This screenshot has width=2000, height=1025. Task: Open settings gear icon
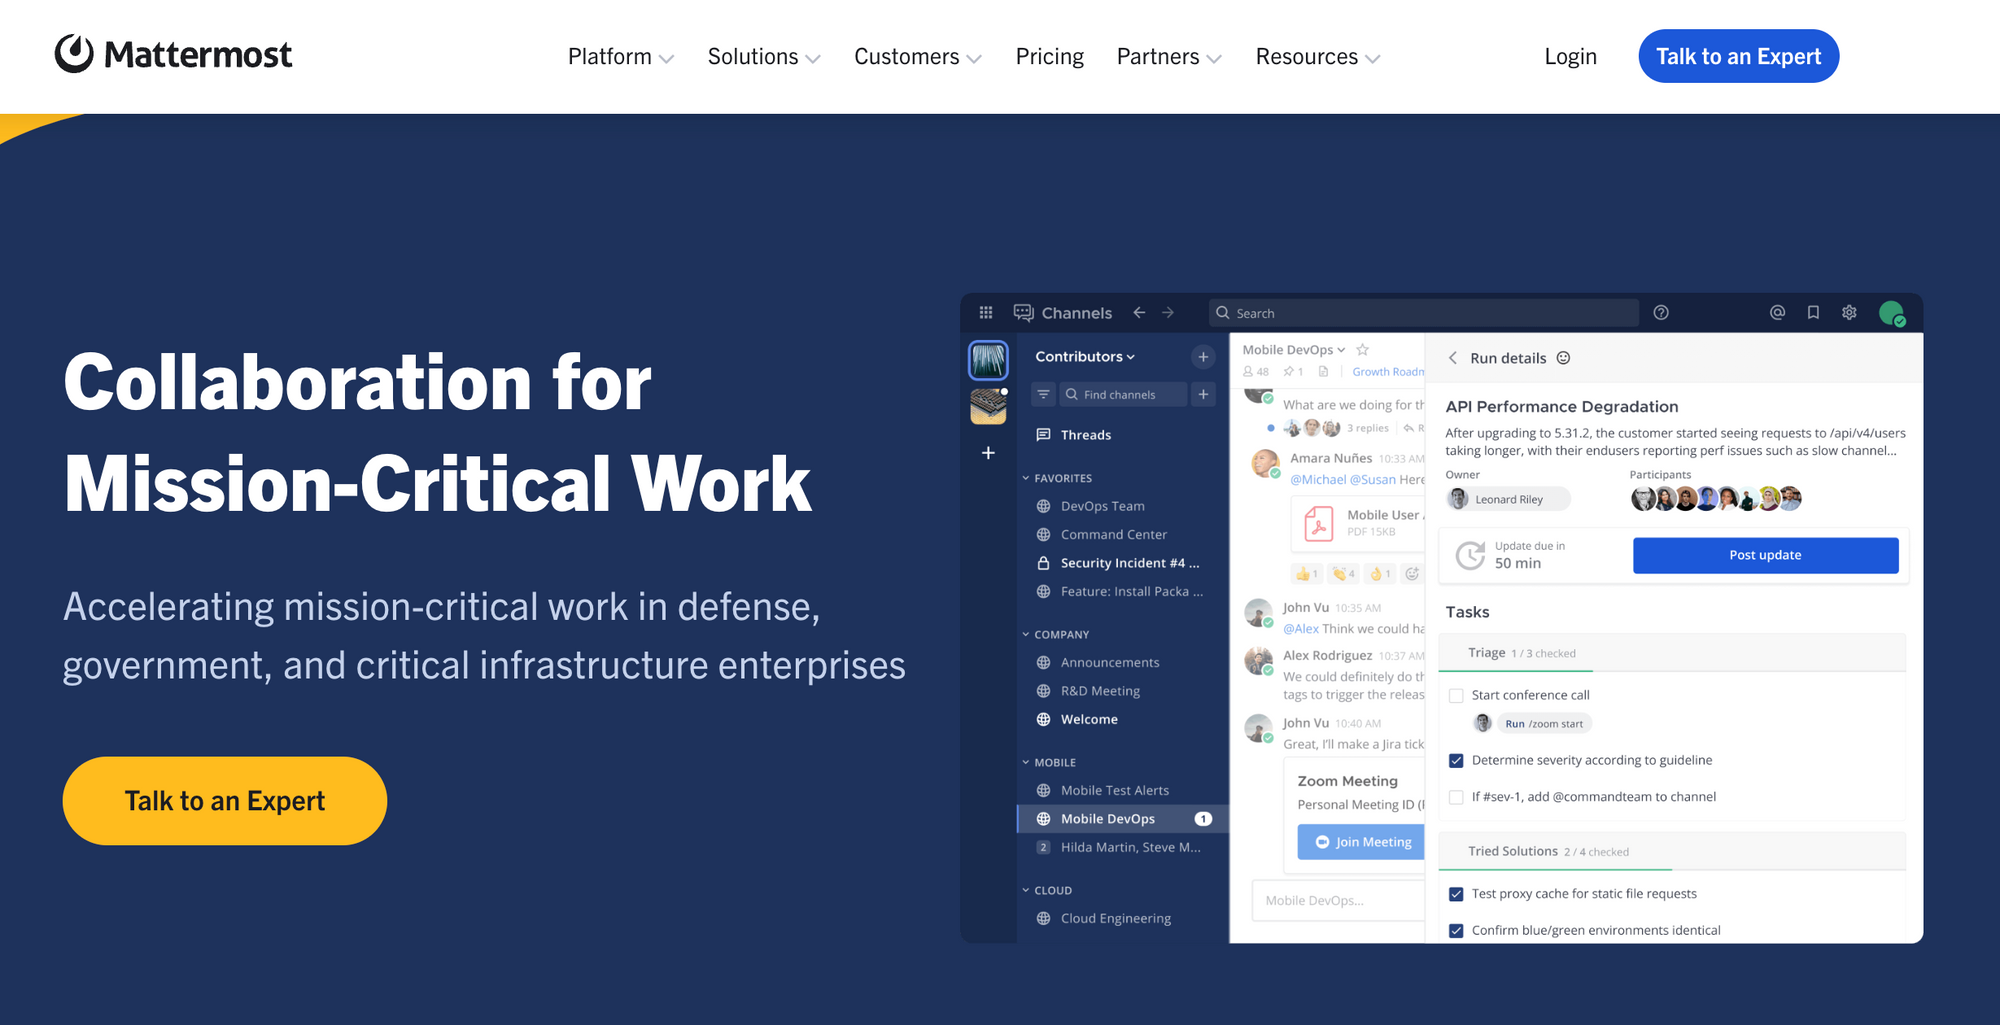pyautogui.click(x=1849, y=313)
